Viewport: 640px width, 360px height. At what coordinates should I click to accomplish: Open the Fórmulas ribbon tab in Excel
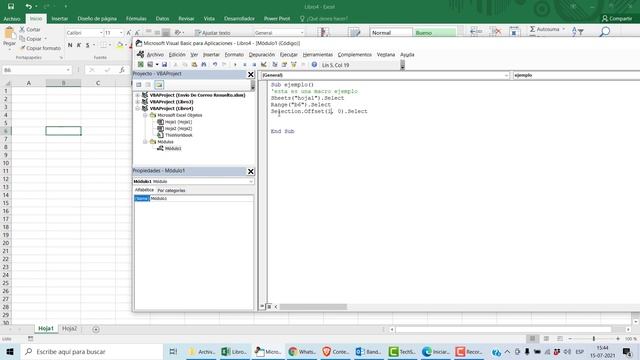click(136, 18)
